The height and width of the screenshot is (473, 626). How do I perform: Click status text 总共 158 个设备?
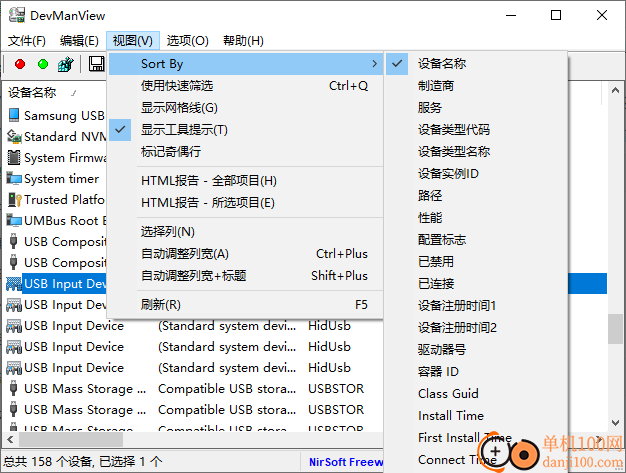48,462
